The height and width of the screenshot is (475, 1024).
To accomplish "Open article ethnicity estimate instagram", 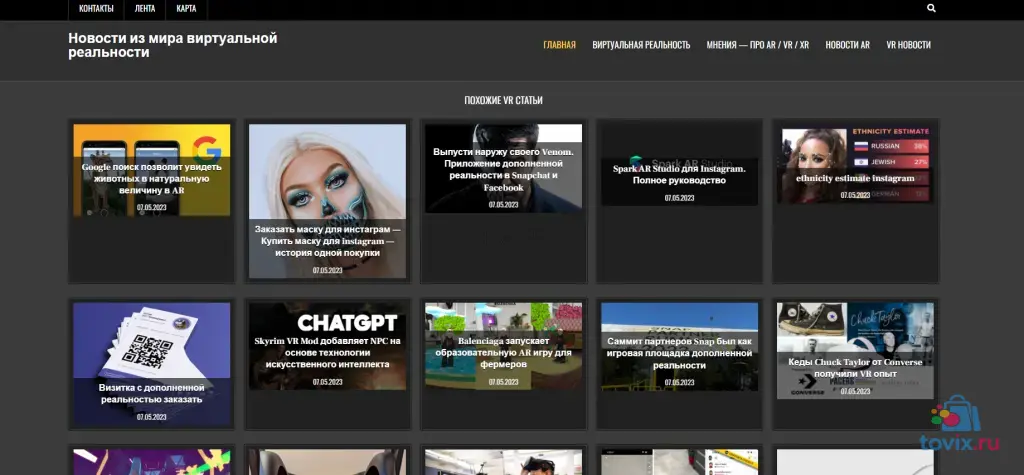I will tap(855, 178).
